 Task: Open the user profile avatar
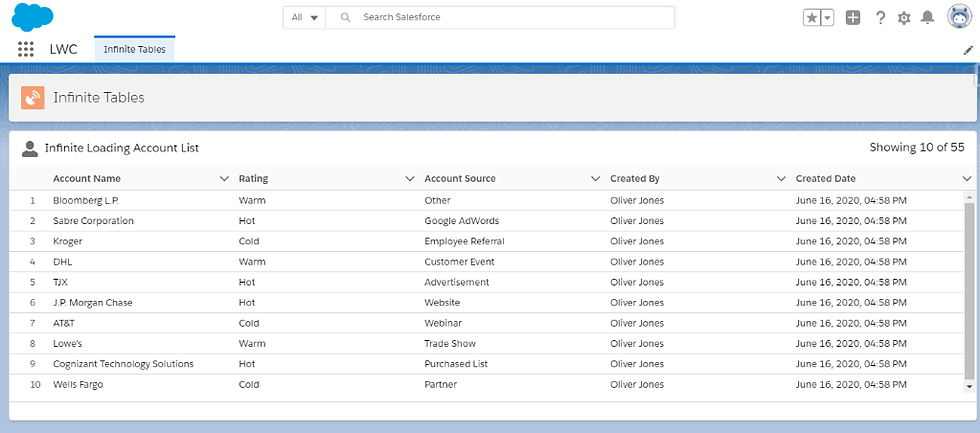point(958,17)
